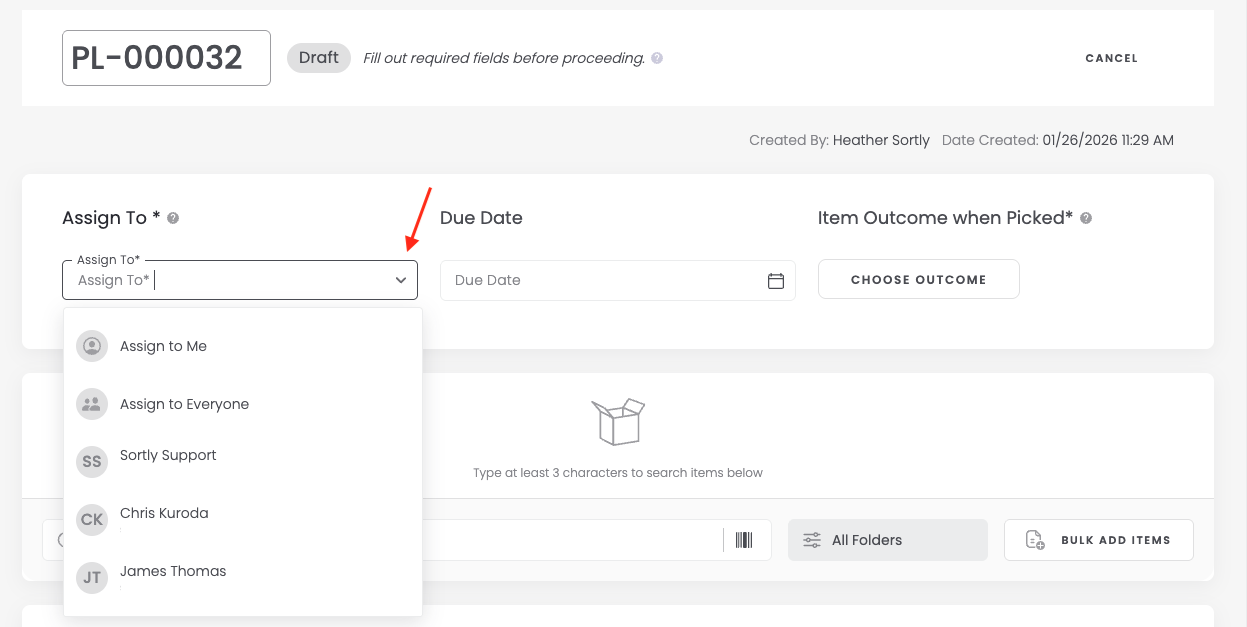Click help icon beside required fields message
The height and width of the screenshot is (627, 1247).
(657, 58)
